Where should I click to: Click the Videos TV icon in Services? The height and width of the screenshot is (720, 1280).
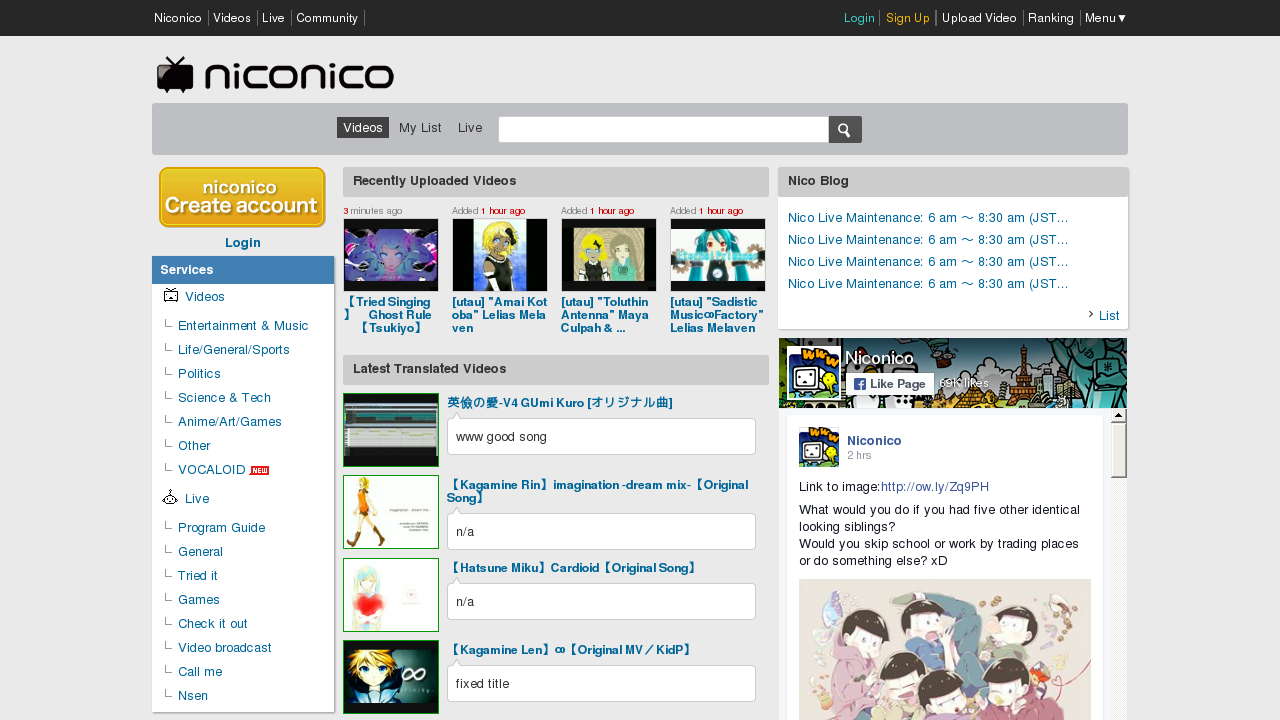coord(171,296)
